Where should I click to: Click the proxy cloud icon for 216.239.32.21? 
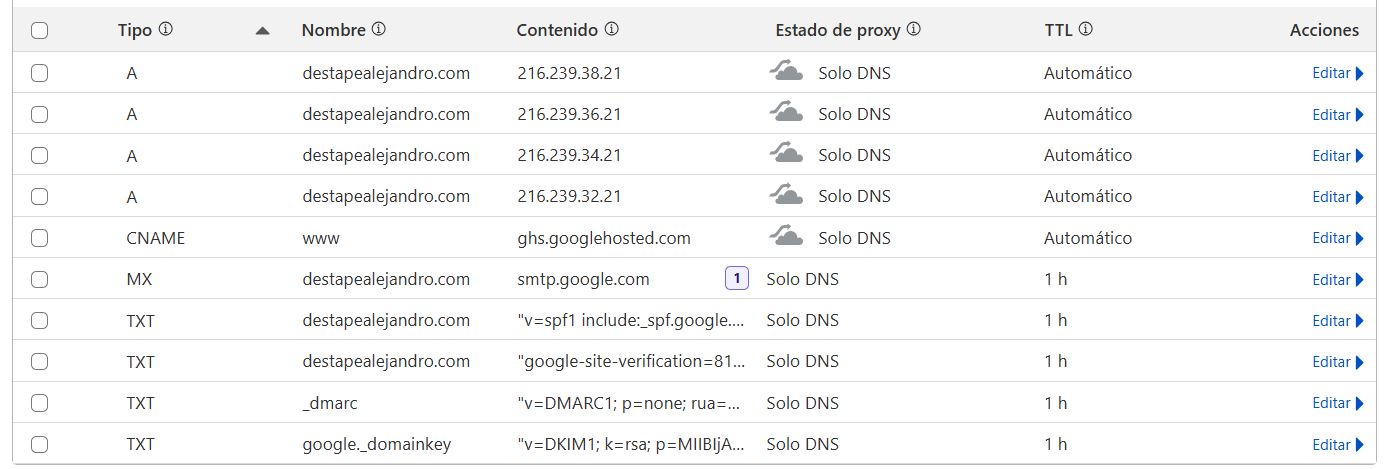[x=786, y=195]
